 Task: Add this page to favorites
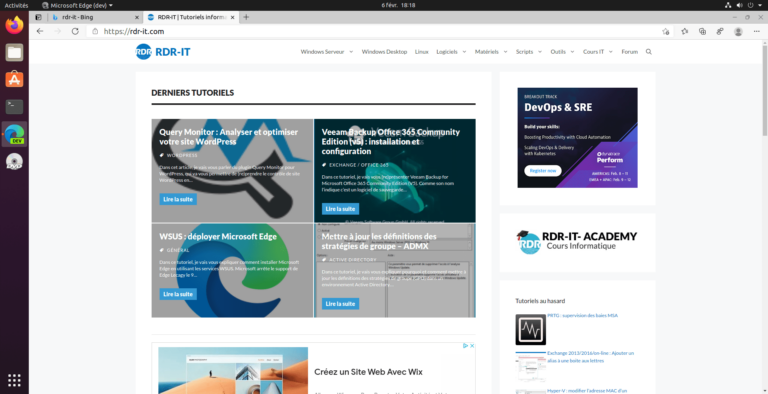[665, 31]
